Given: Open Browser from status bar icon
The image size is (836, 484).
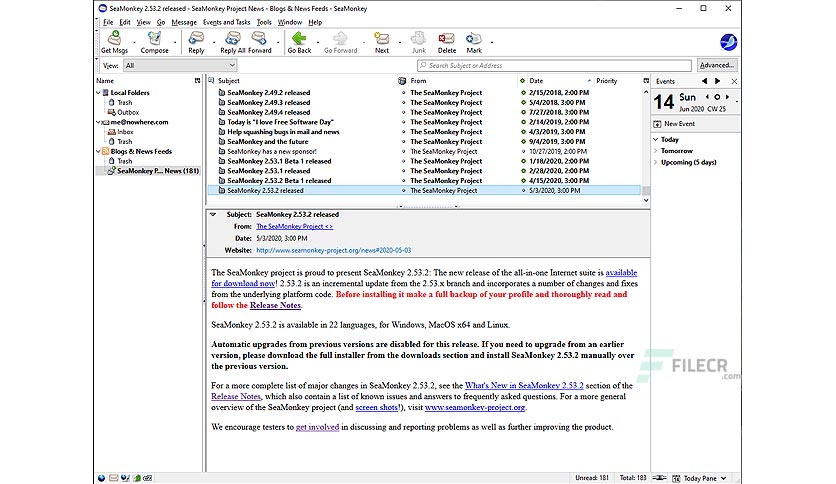Looking at the screenshot, I should 101,478.
